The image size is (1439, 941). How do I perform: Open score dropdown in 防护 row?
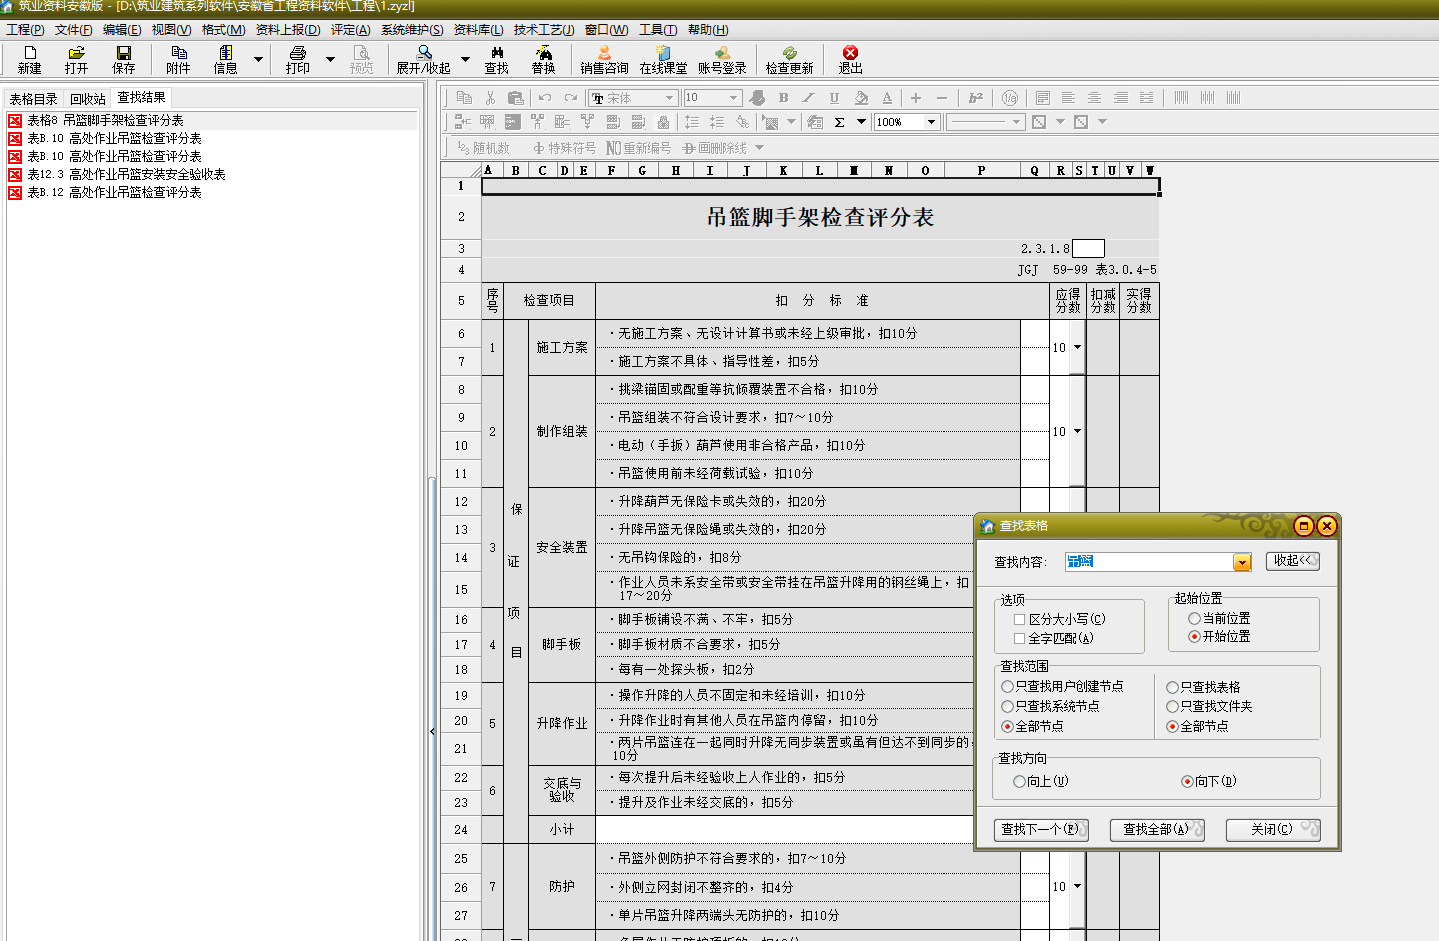[x=1077, y=886]
